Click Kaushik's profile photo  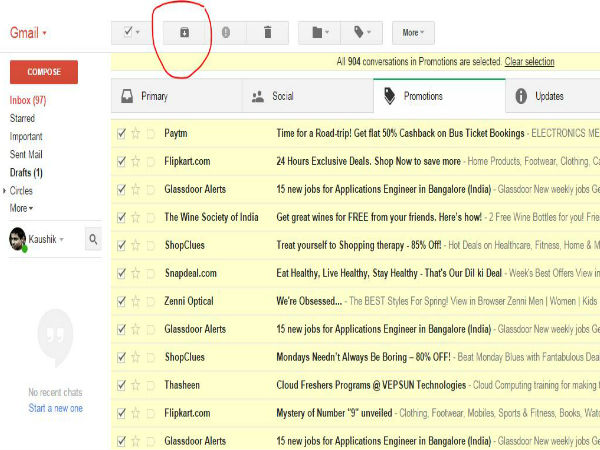18,240
